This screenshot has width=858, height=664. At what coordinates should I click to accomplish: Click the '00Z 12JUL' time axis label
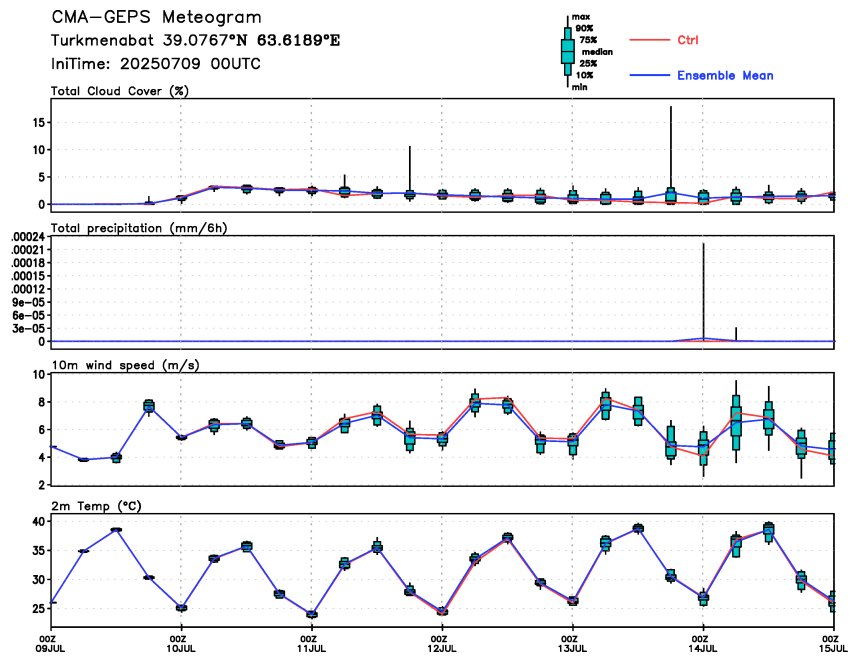pyautogui.click(x=443, y=644)
